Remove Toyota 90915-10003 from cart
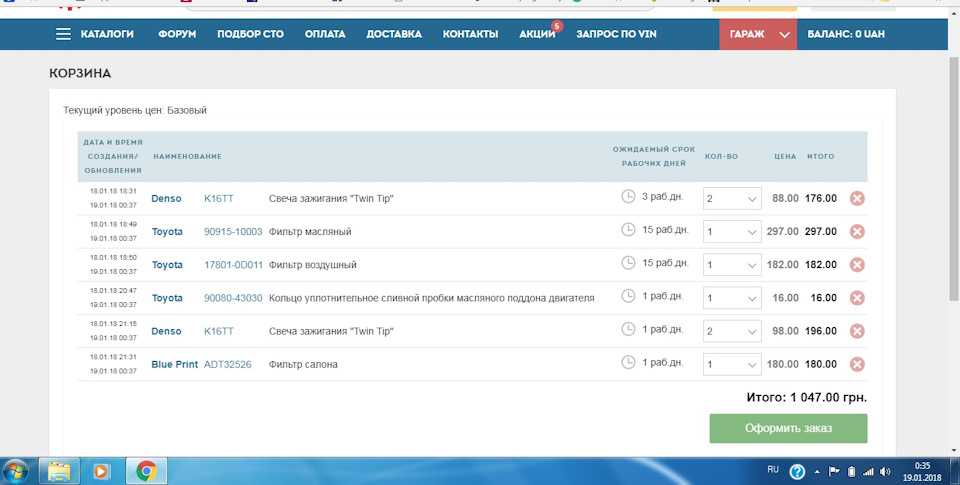Image resolution: width=960 pixels, height=485 pixels. pyautogui.click(x=857, y=231)
